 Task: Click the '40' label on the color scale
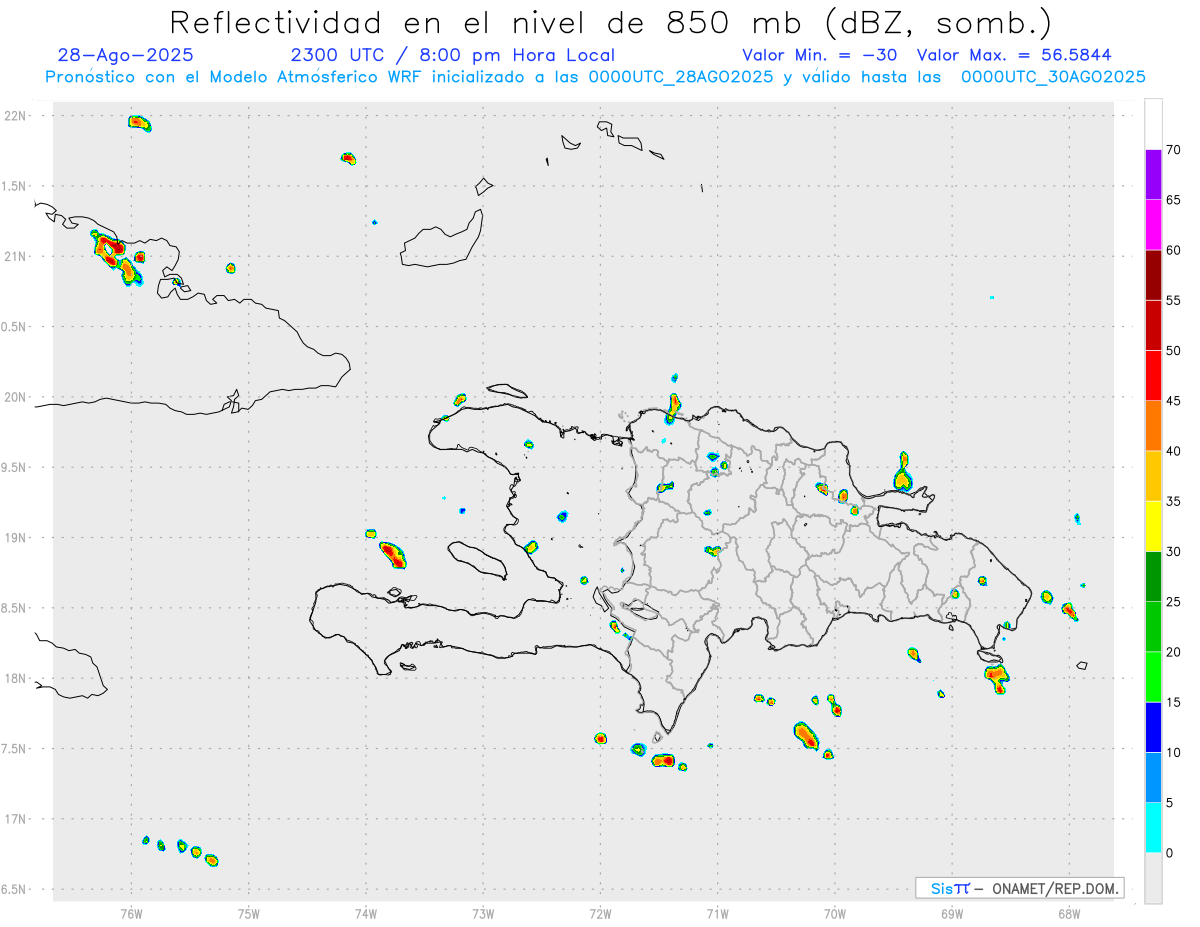tap(1173, 451)
